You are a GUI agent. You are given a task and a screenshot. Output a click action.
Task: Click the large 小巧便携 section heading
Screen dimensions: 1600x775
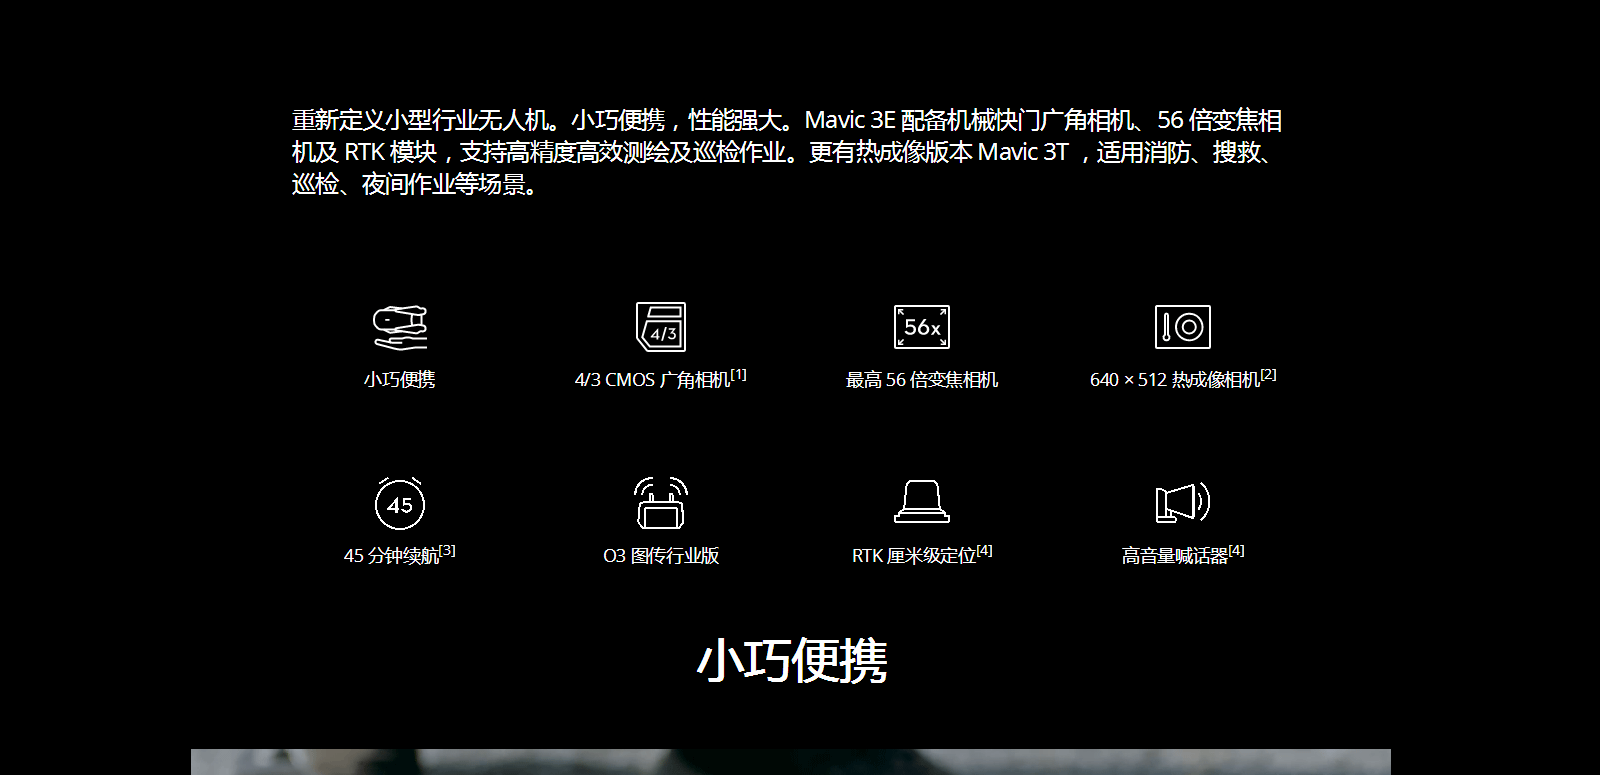tap(792, 661)
